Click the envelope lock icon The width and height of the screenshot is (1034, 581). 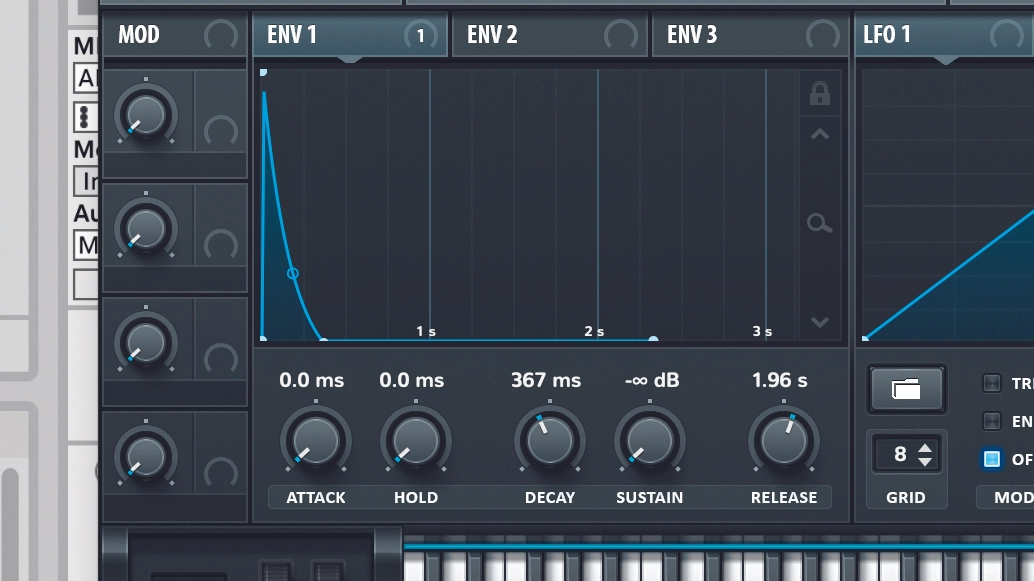click(x=820, y=94)
